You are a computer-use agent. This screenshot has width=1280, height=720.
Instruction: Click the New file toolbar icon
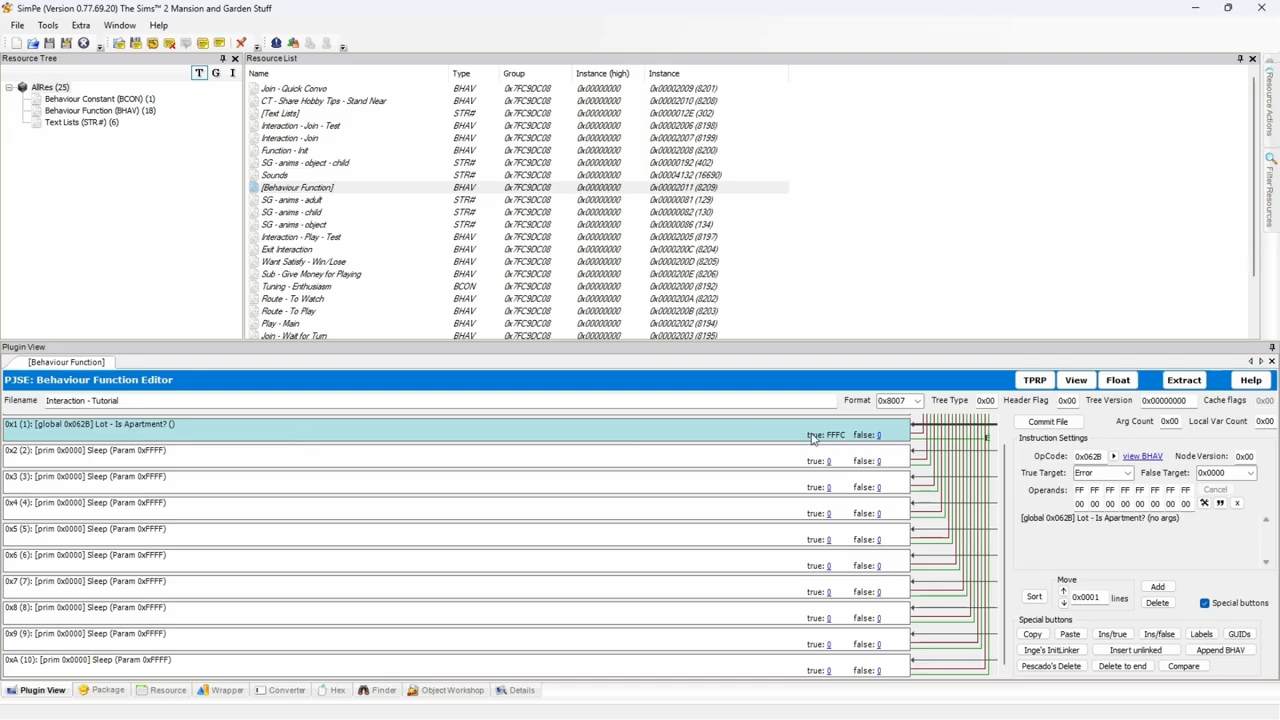(16, 43)
